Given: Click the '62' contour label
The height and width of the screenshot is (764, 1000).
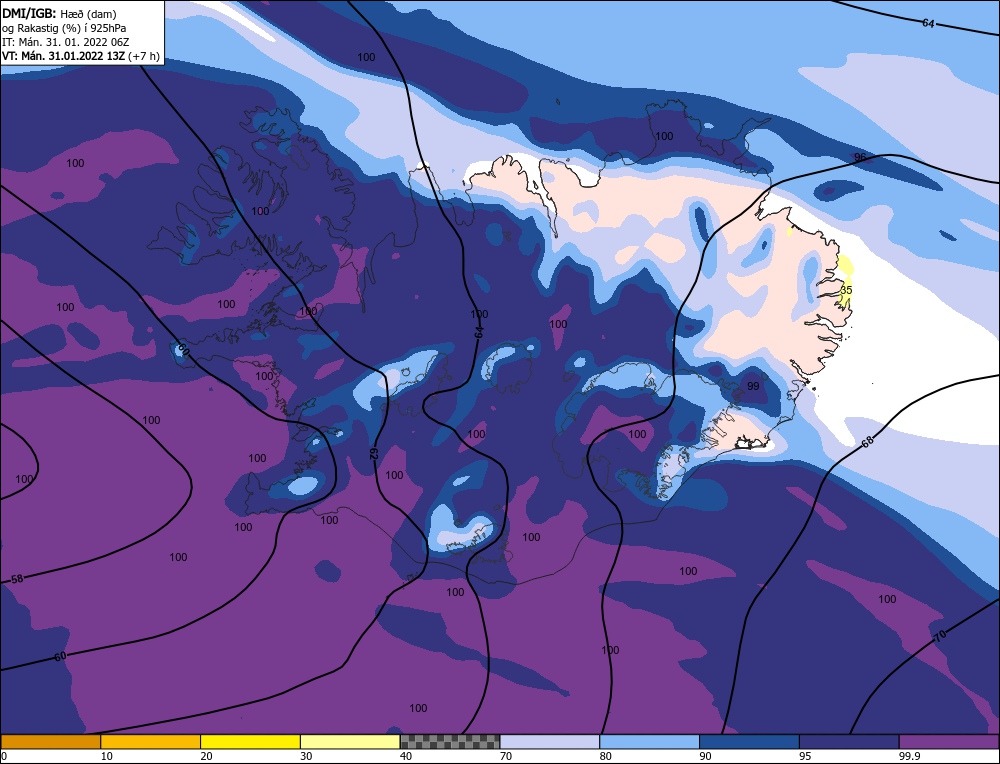Looking at the screenshot, I should [x=374, y=454].
